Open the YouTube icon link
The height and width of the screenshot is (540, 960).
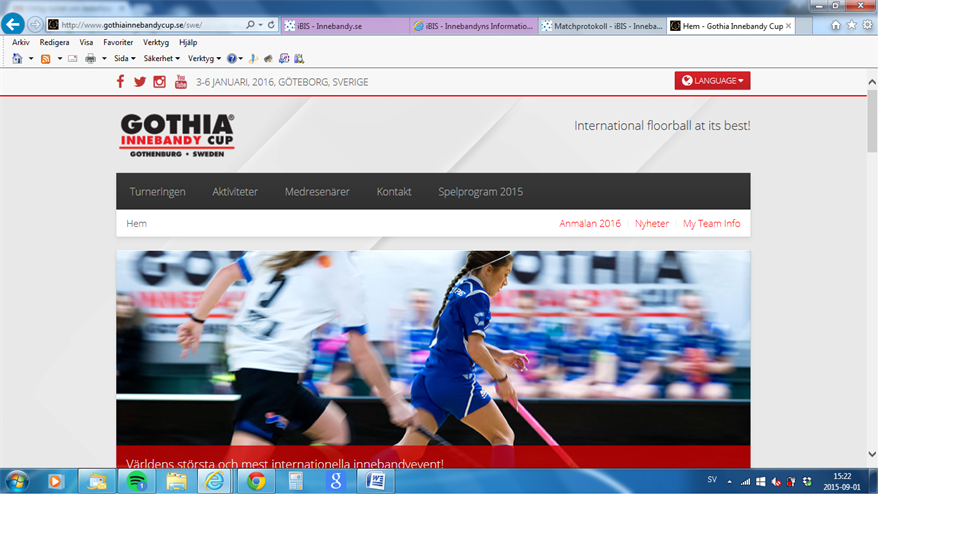181,82
